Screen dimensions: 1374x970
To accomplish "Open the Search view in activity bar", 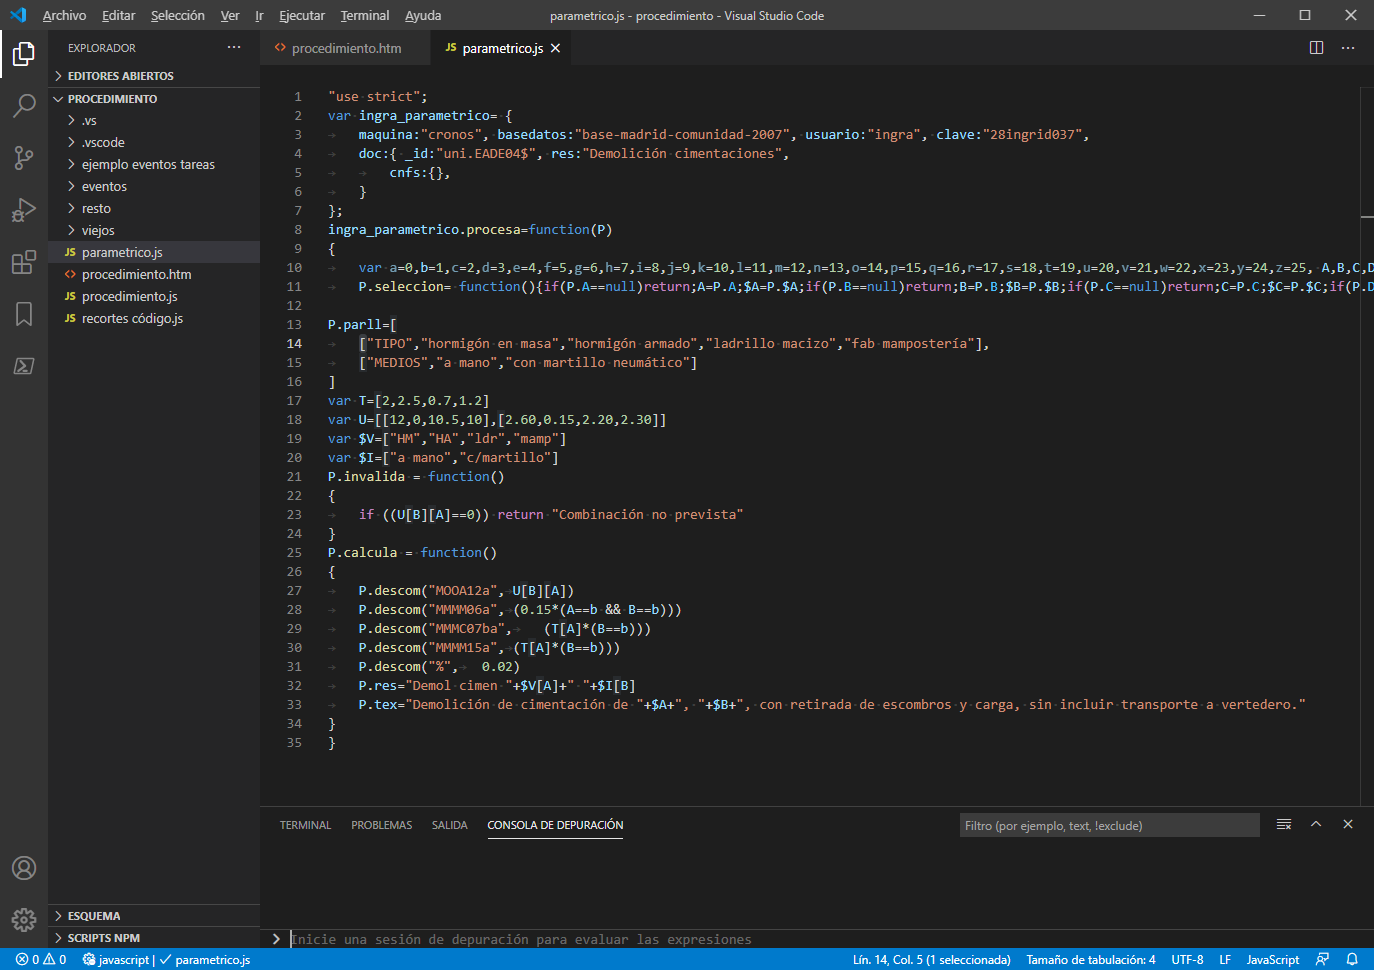I will click(x=24, y=105).
